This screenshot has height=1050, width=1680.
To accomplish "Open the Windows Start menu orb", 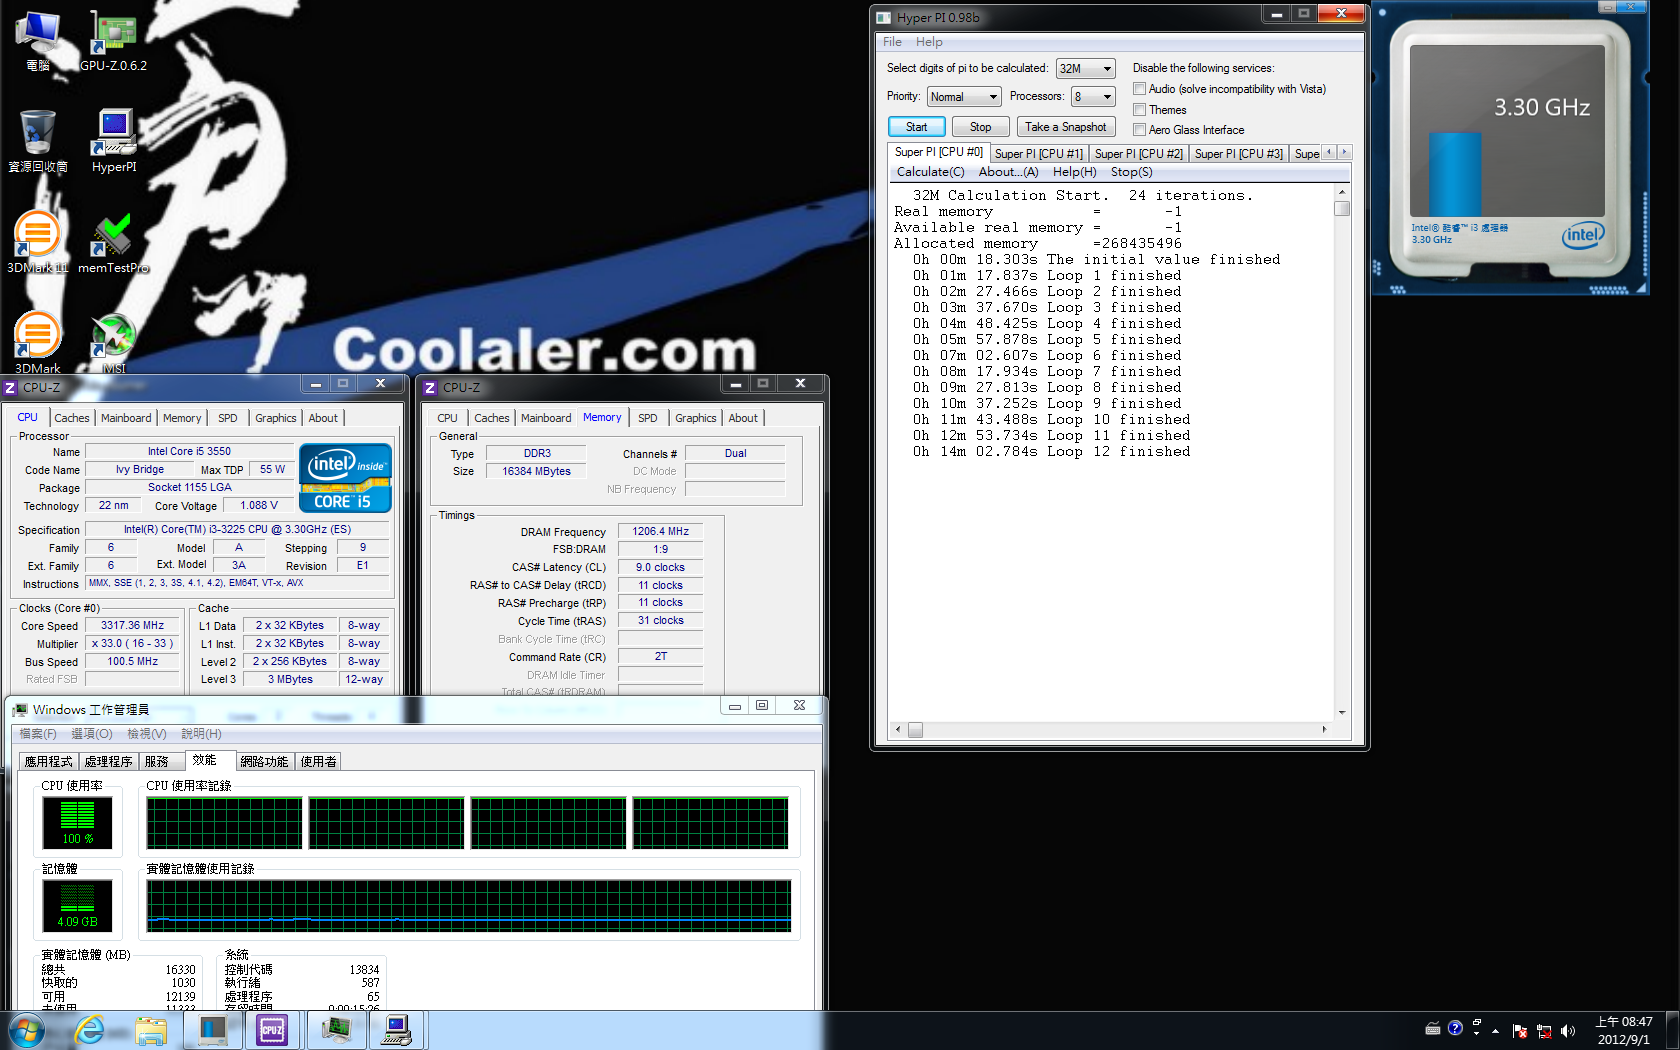I will pos(27,1030).
